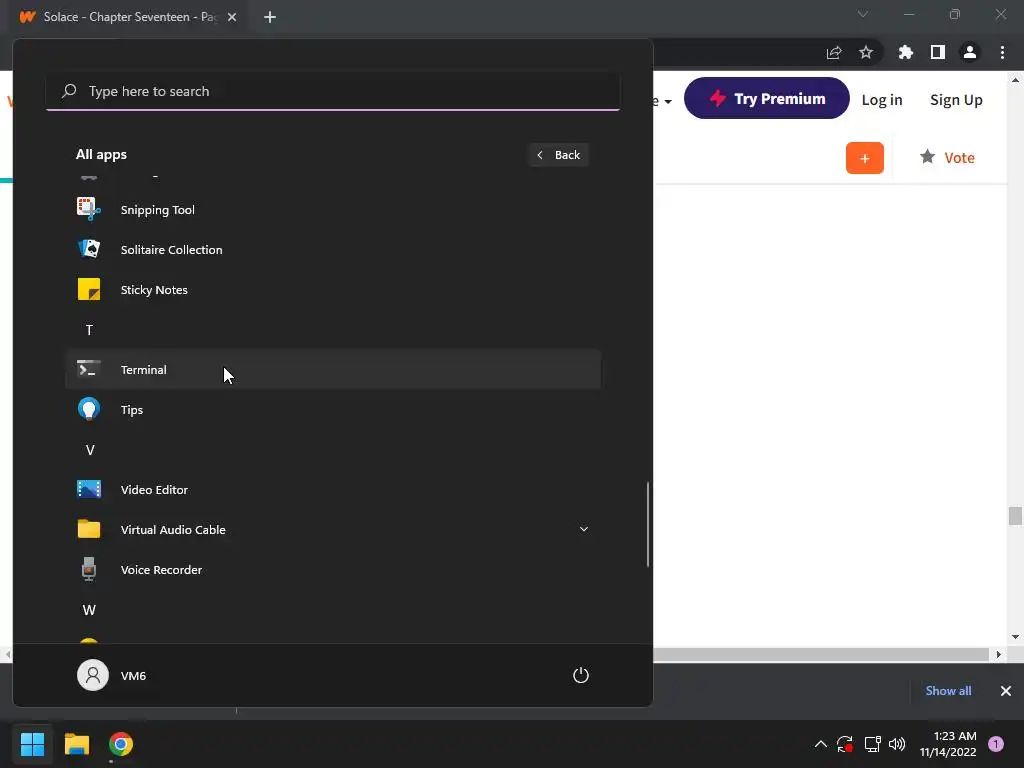The height and width of the screenshot is (768, 1024).
Task: Launch Solitaire Collection via its card icon
Action: click(x=89, y=249)
